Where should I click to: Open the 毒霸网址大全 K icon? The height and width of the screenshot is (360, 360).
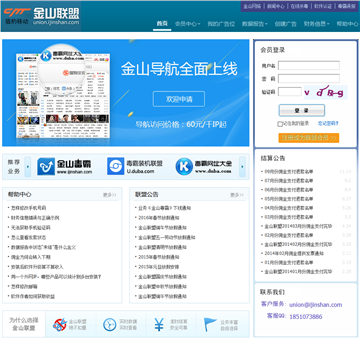click(184, 166)
